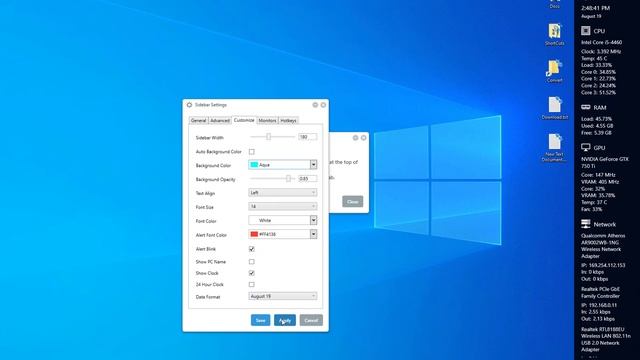This screenshot has height=360, width=640.
Task: Click the Aqua color swatch
Action: point(254,165)
